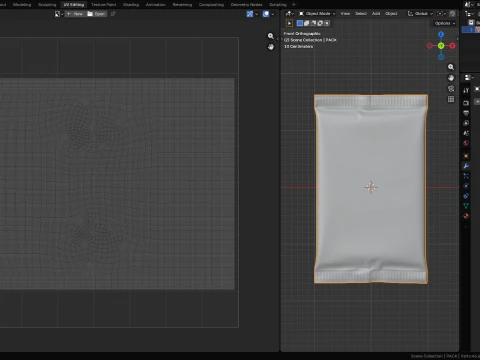This screenshot has height=360, width=480.
Task: Open the Output properties tab icon
Action: point(466,113)
